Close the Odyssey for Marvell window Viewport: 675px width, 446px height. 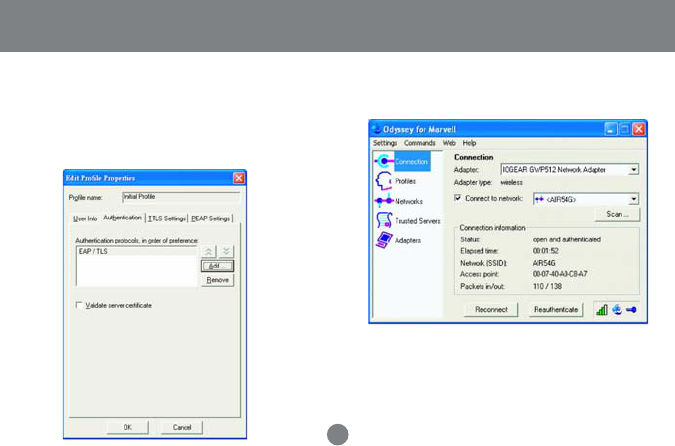pos(639,129)
